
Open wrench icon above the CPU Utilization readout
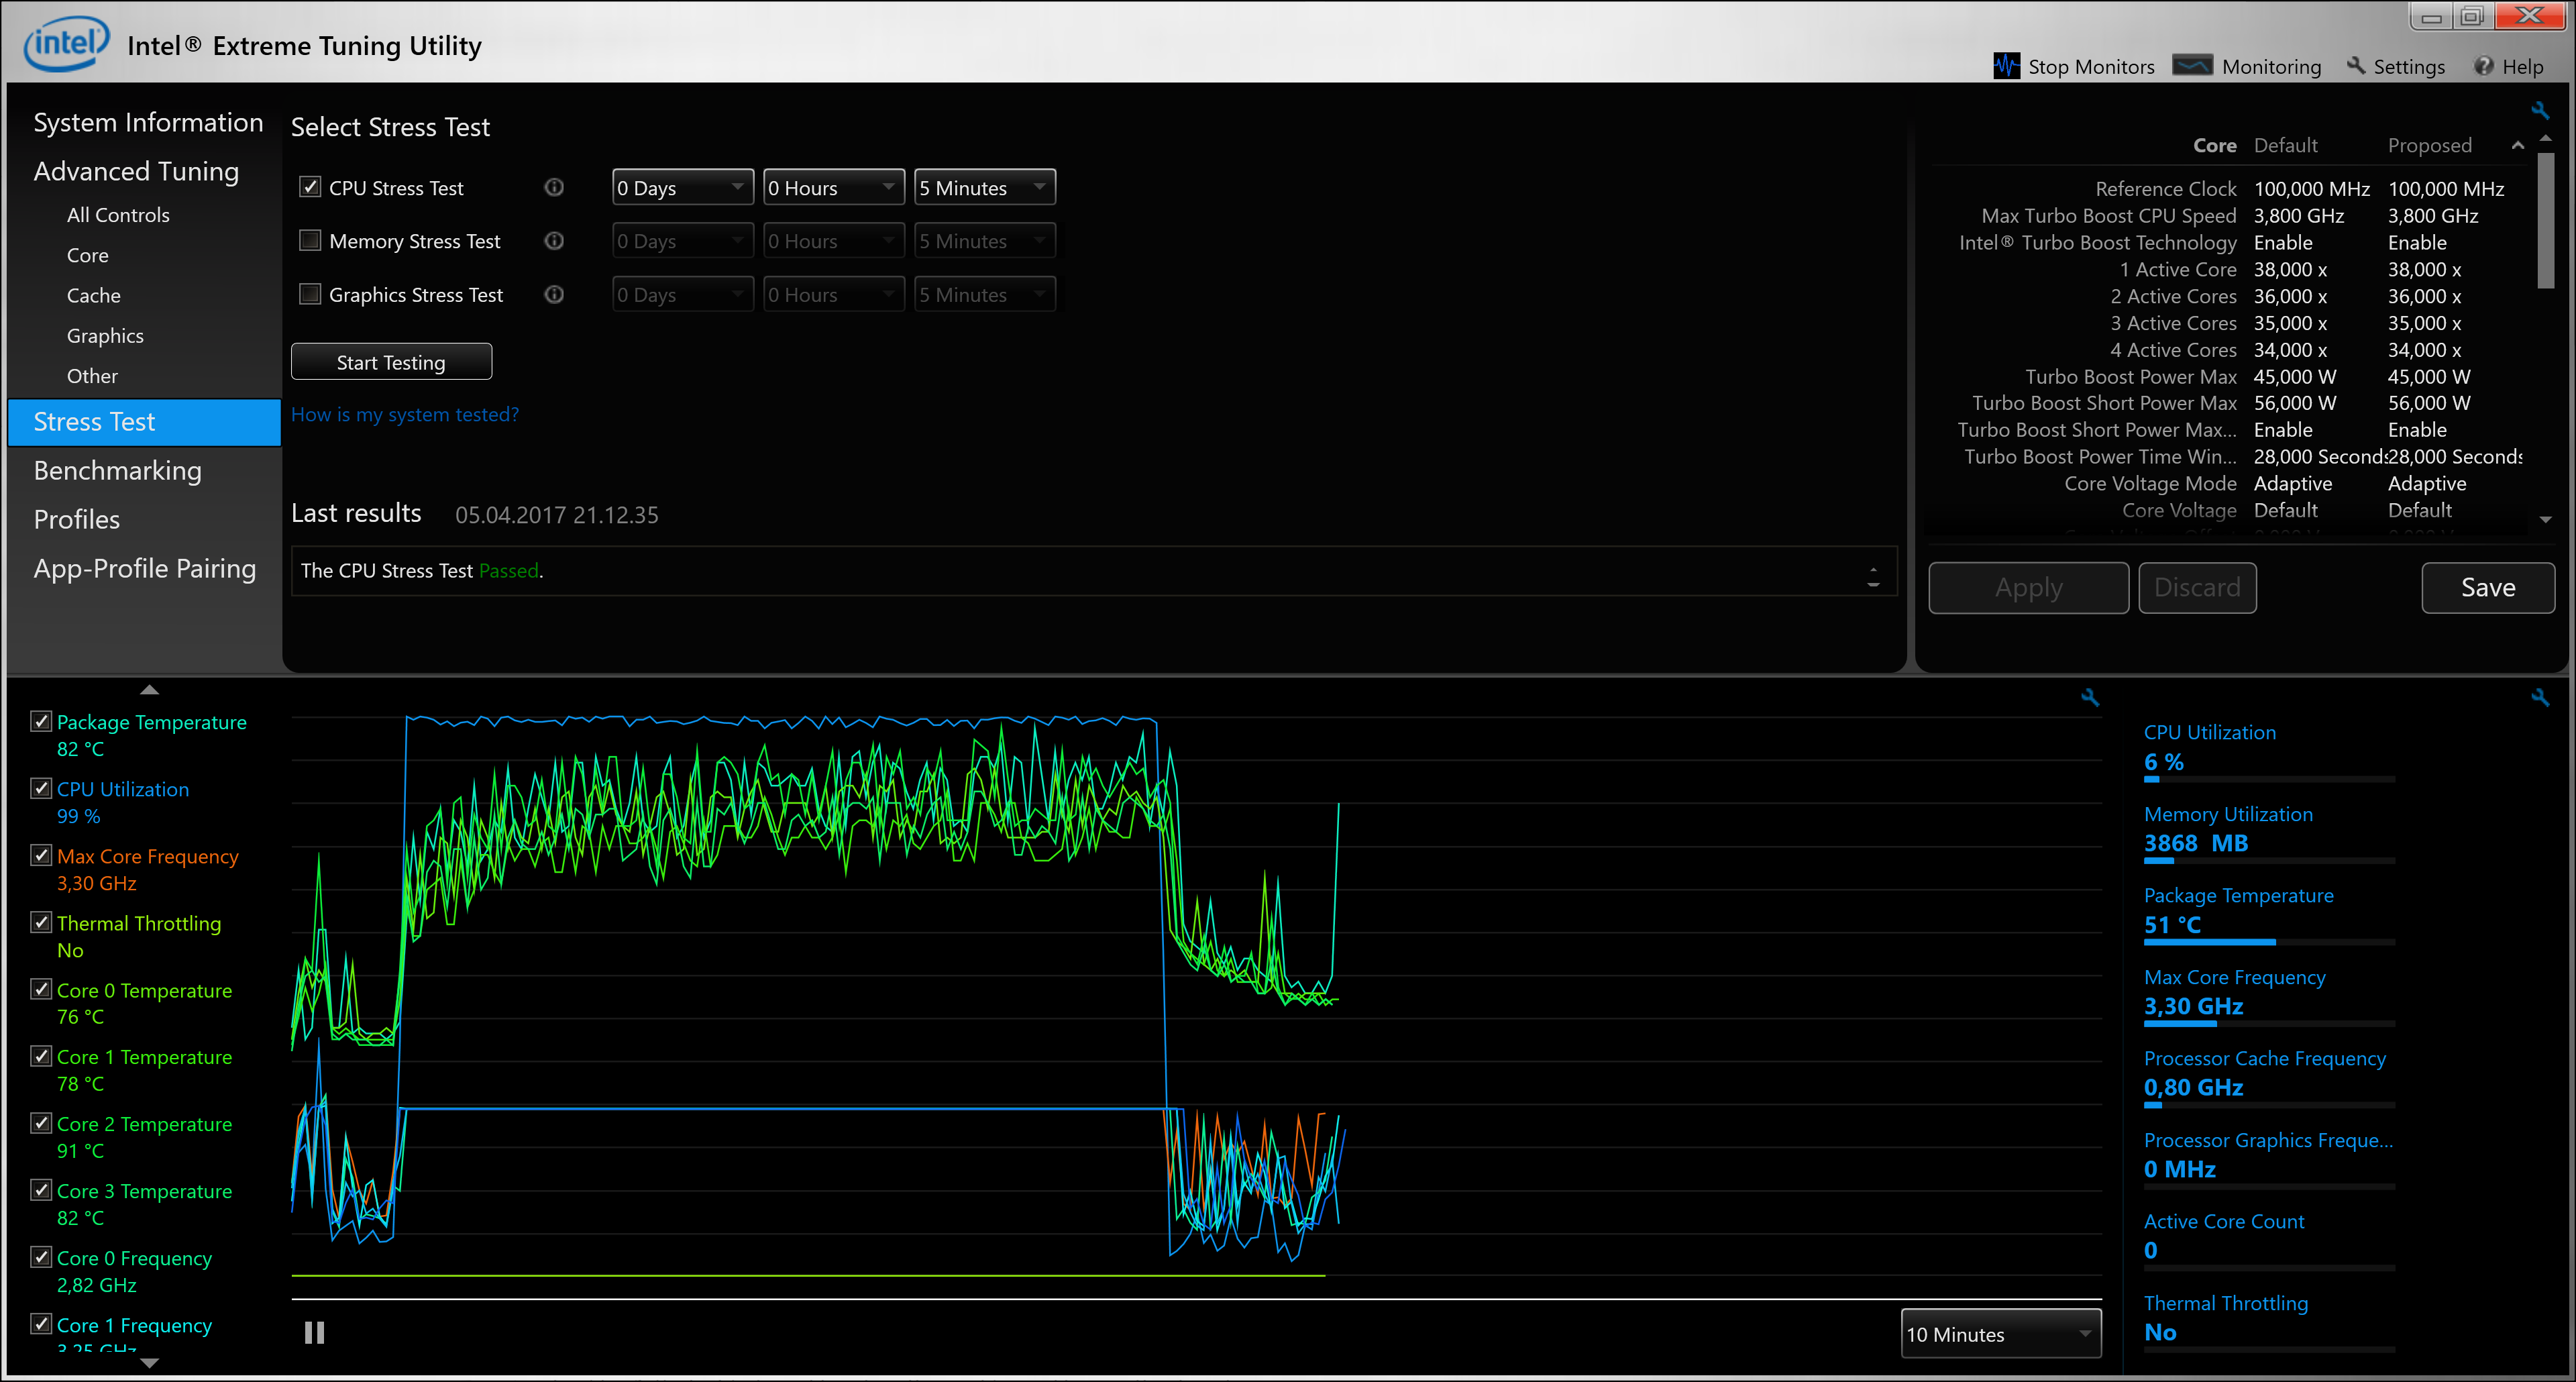pos(2540,698)
